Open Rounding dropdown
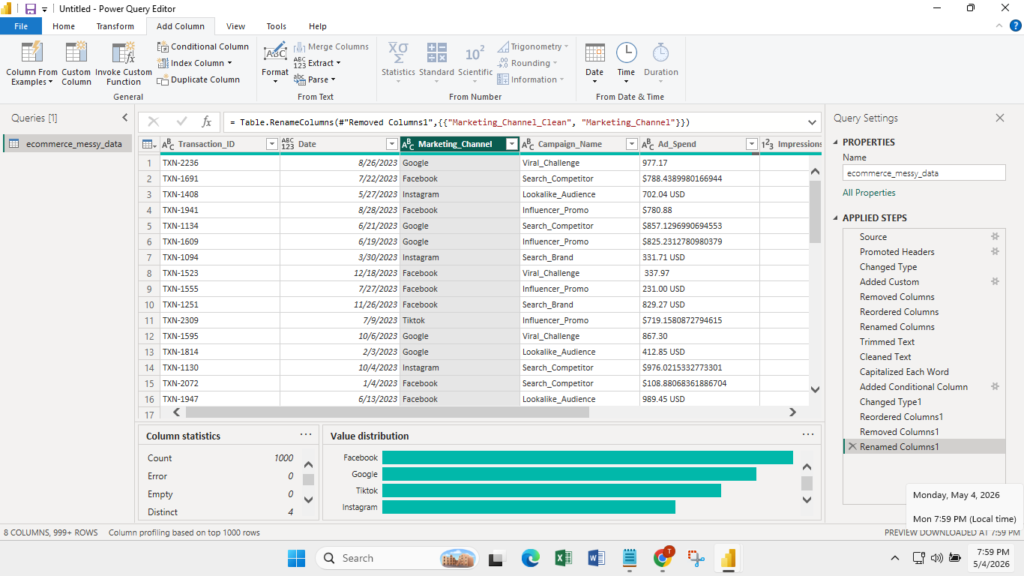Screen dimensions: 1024x576 (528, 63)
